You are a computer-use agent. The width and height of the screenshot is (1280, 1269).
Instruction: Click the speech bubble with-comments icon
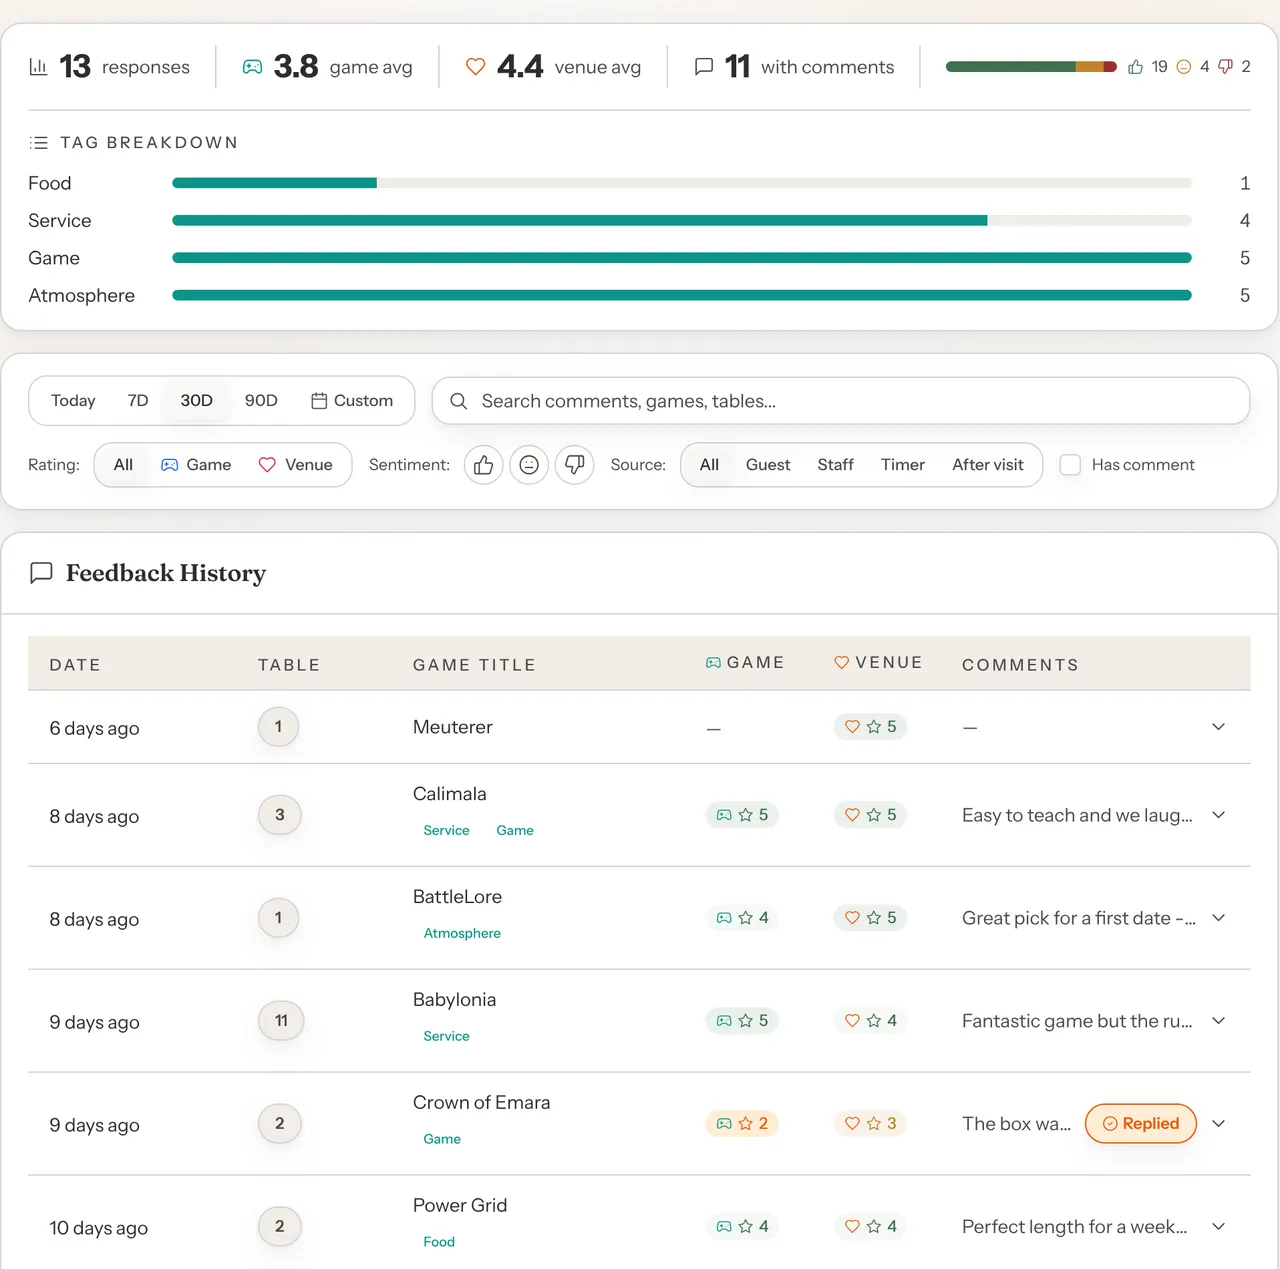704,67
